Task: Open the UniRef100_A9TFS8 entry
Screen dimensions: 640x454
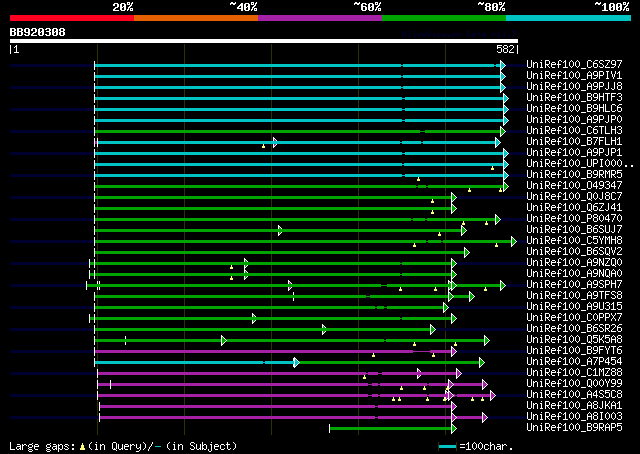Action: click(574, 296)
